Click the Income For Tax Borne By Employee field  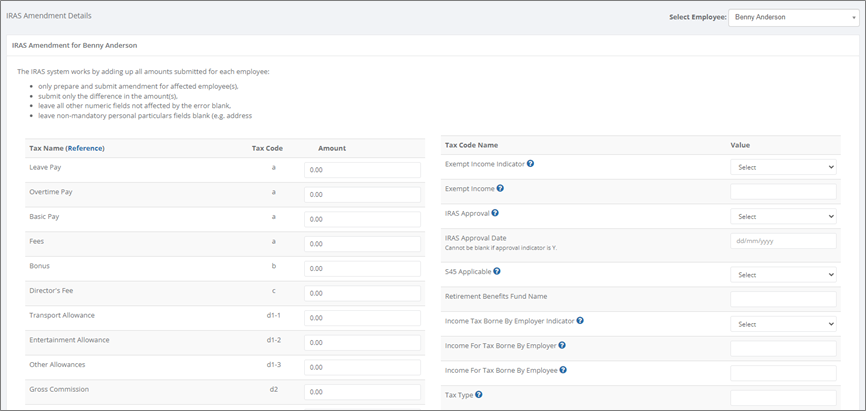coord(783,373)
